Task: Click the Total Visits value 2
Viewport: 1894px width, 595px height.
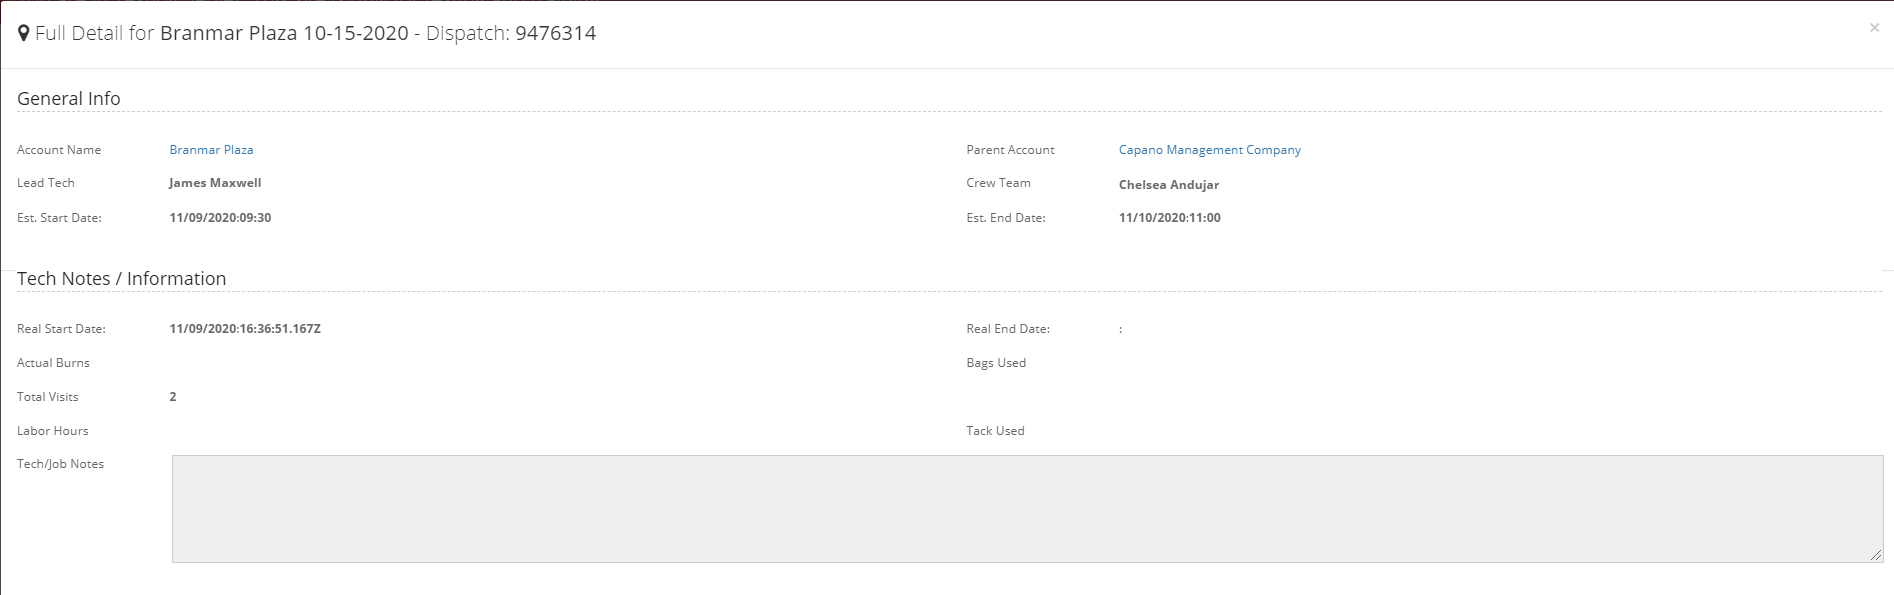Action: (x=173, y=397)
